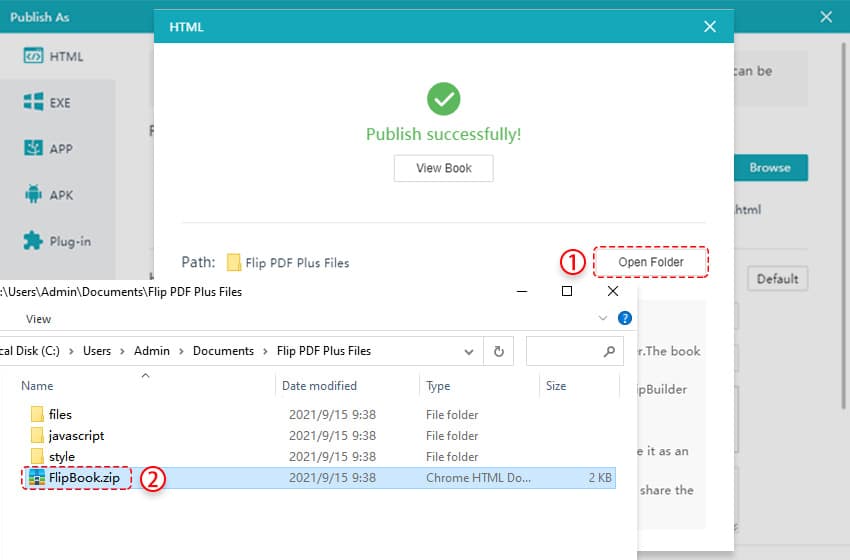Click the 2 KB size cell
Screen dimensions: 850x560
[600, 478]
